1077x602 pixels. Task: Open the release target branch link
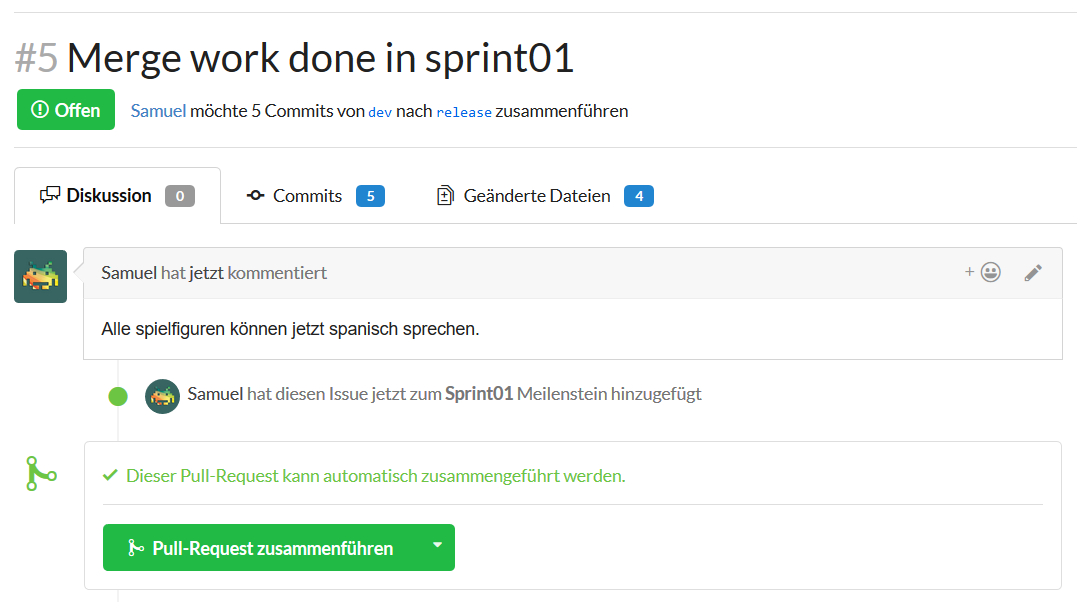[464, 112]
